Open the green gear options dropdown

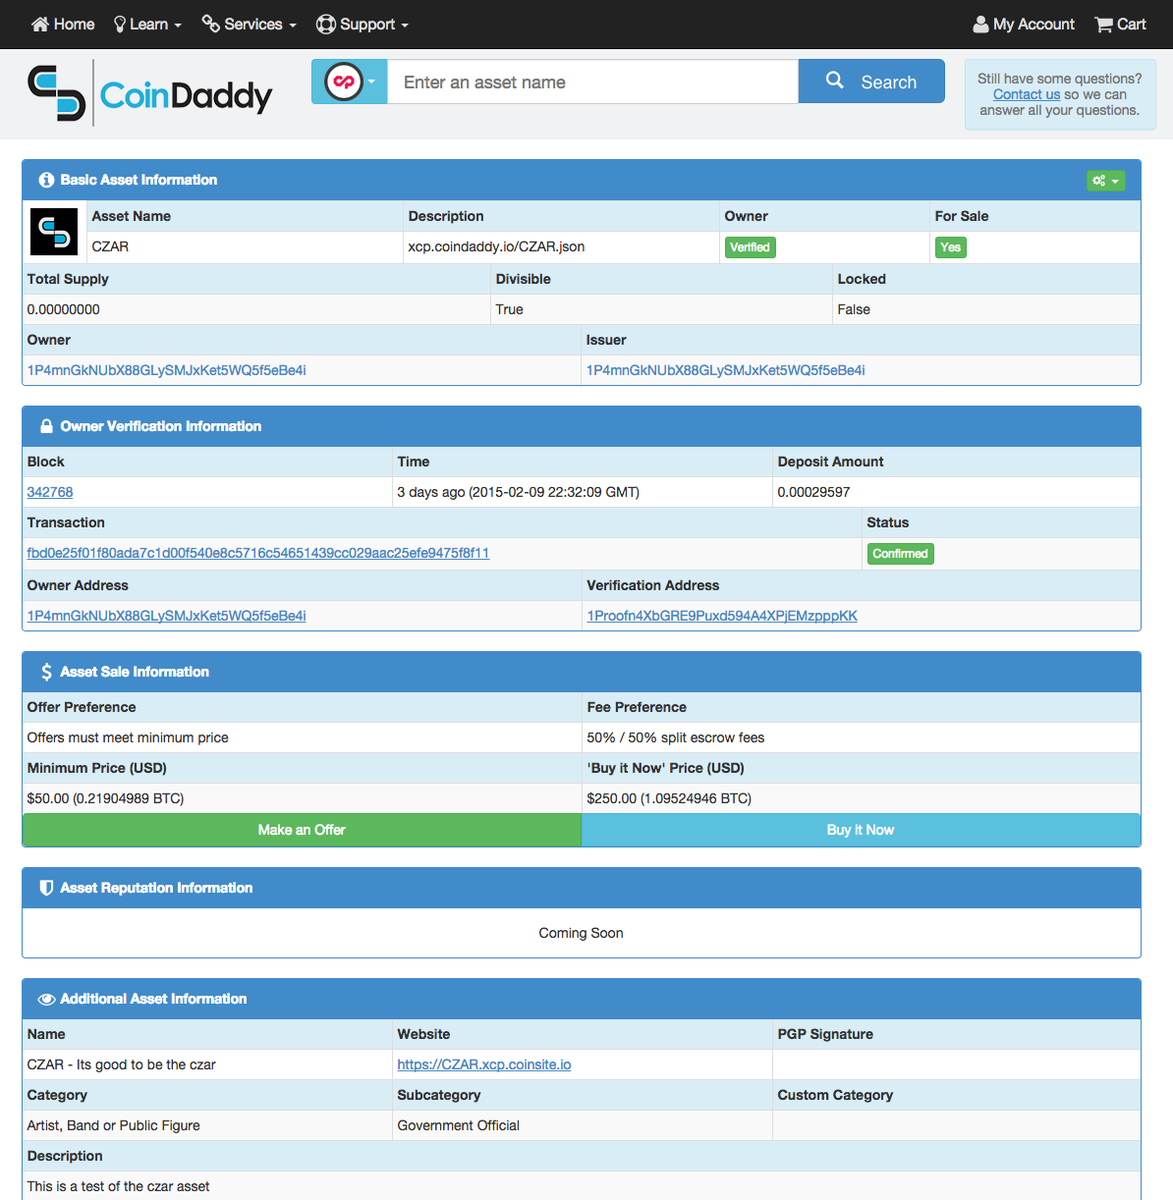coord(1106,181)
